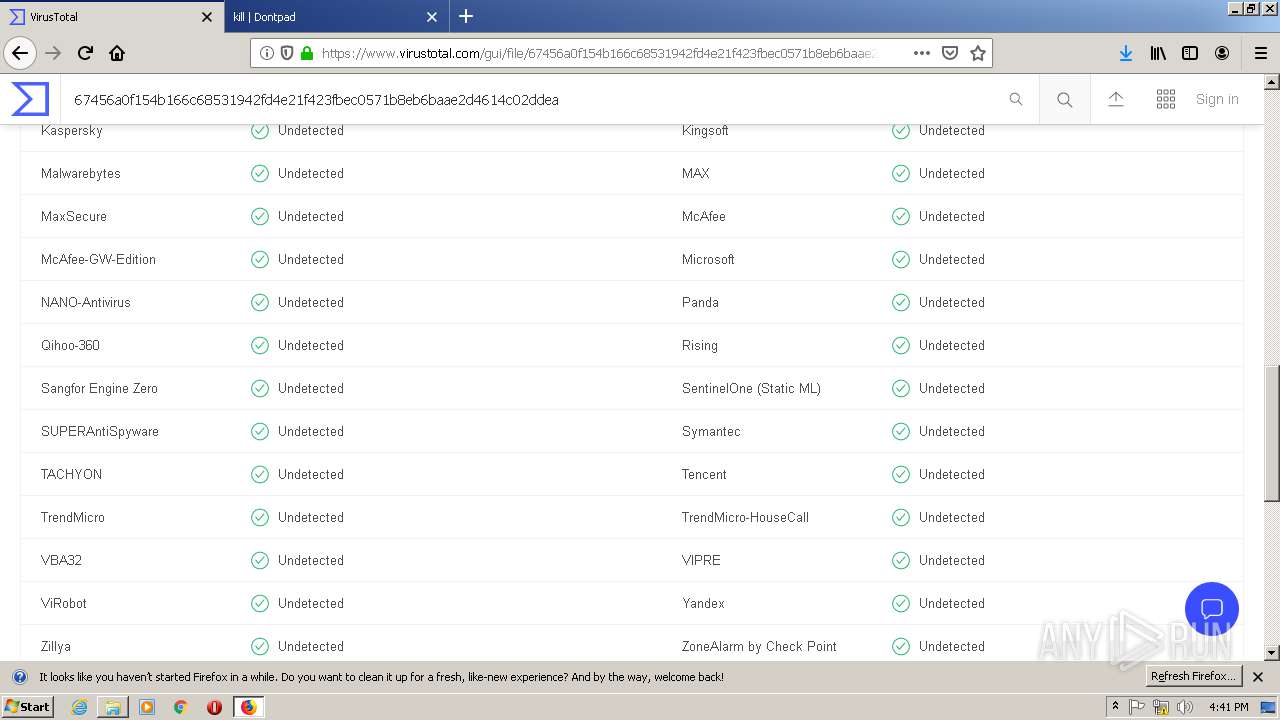1280x720 pixels.
Task: Open the media player taskbar icon
Action: (147, 707)
